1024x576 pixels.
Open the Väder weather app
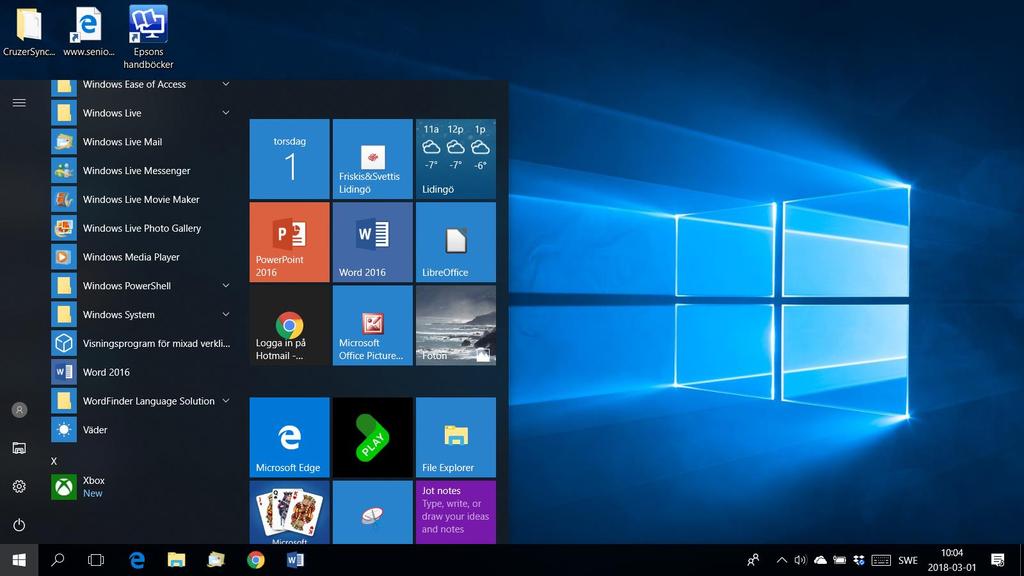pos(140,429)
